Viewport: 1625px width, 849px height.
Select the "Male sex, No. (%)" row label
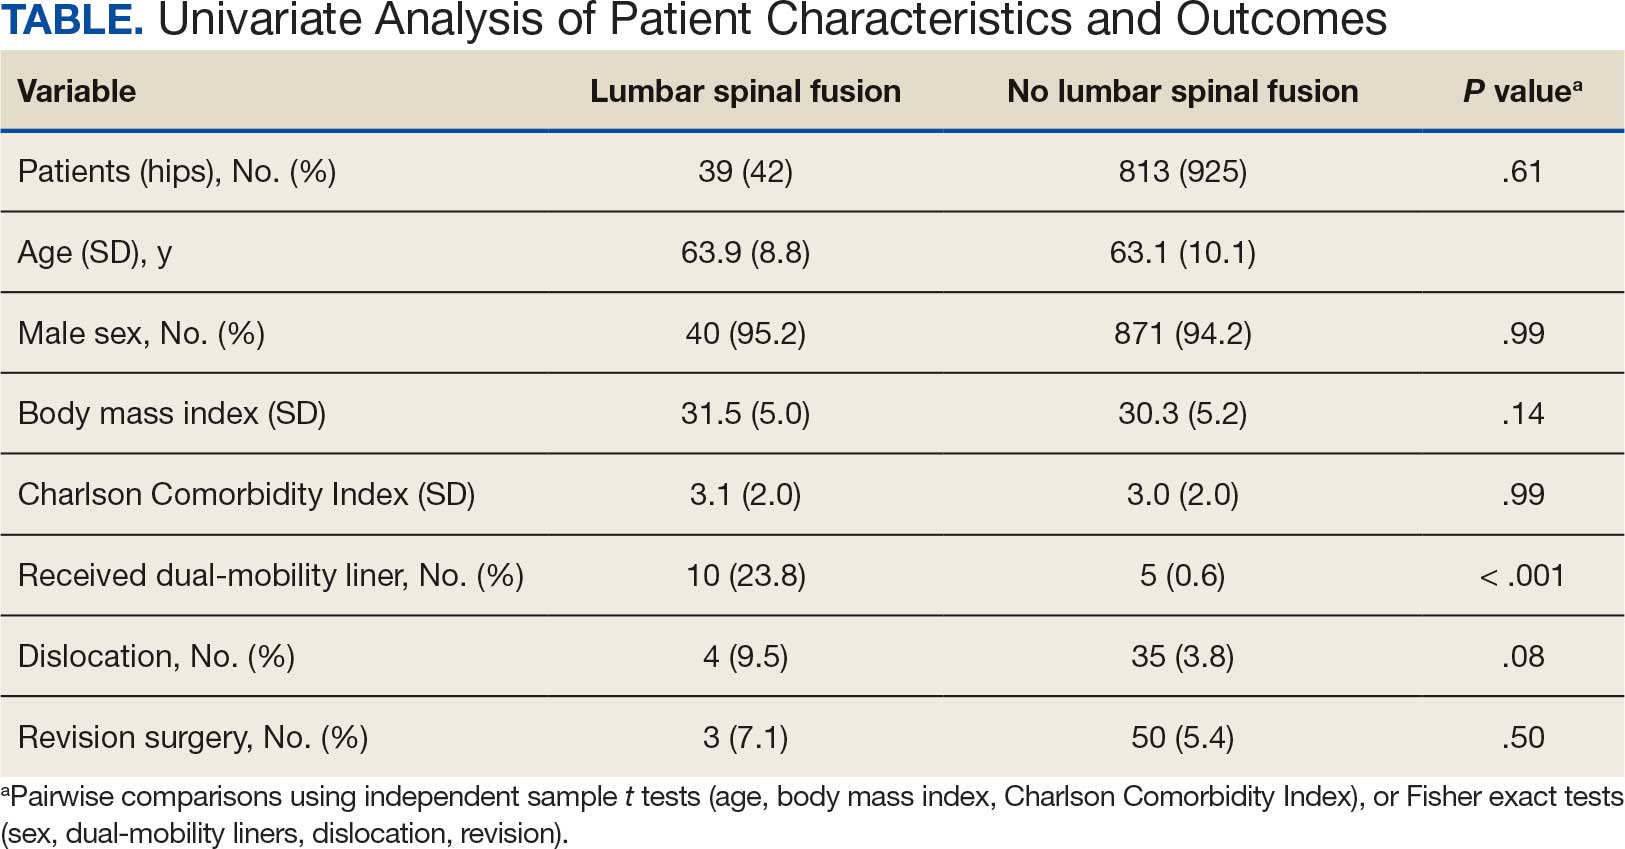141,333
